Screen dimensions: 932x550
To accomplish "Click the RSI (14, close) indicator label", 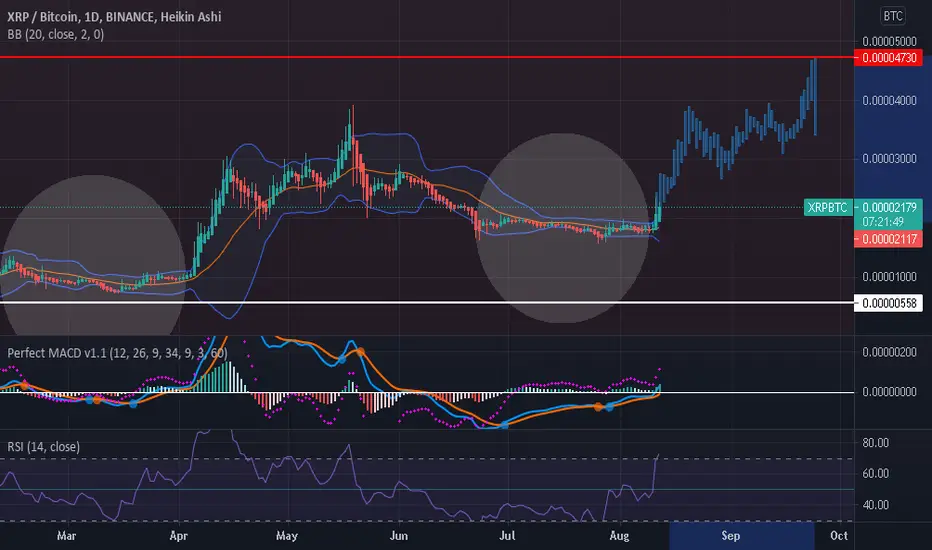I will pyautogui.click(x=43, y=447).
